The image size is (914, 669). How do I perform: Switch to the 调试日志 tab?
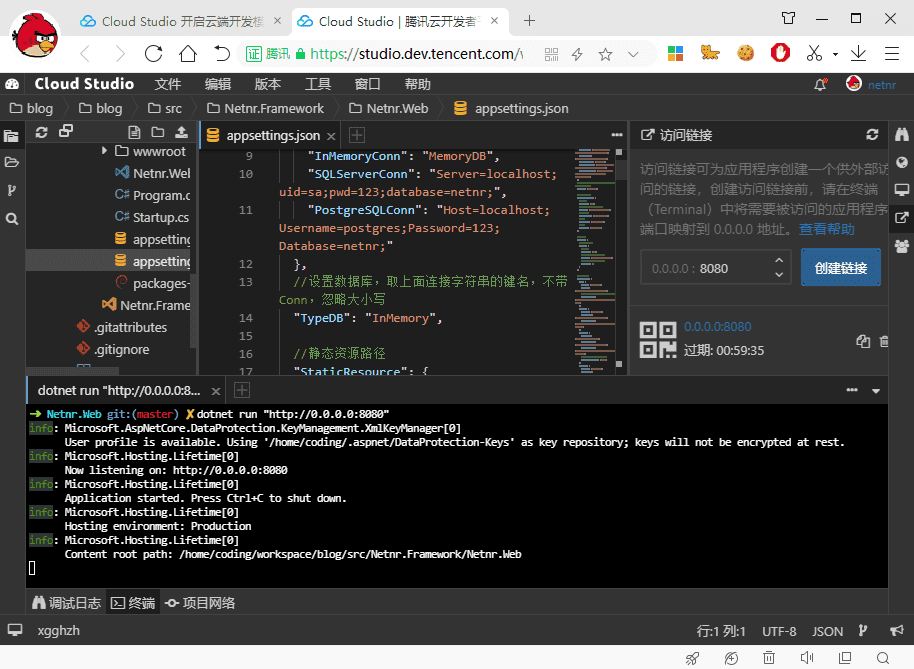coord(66,603)
